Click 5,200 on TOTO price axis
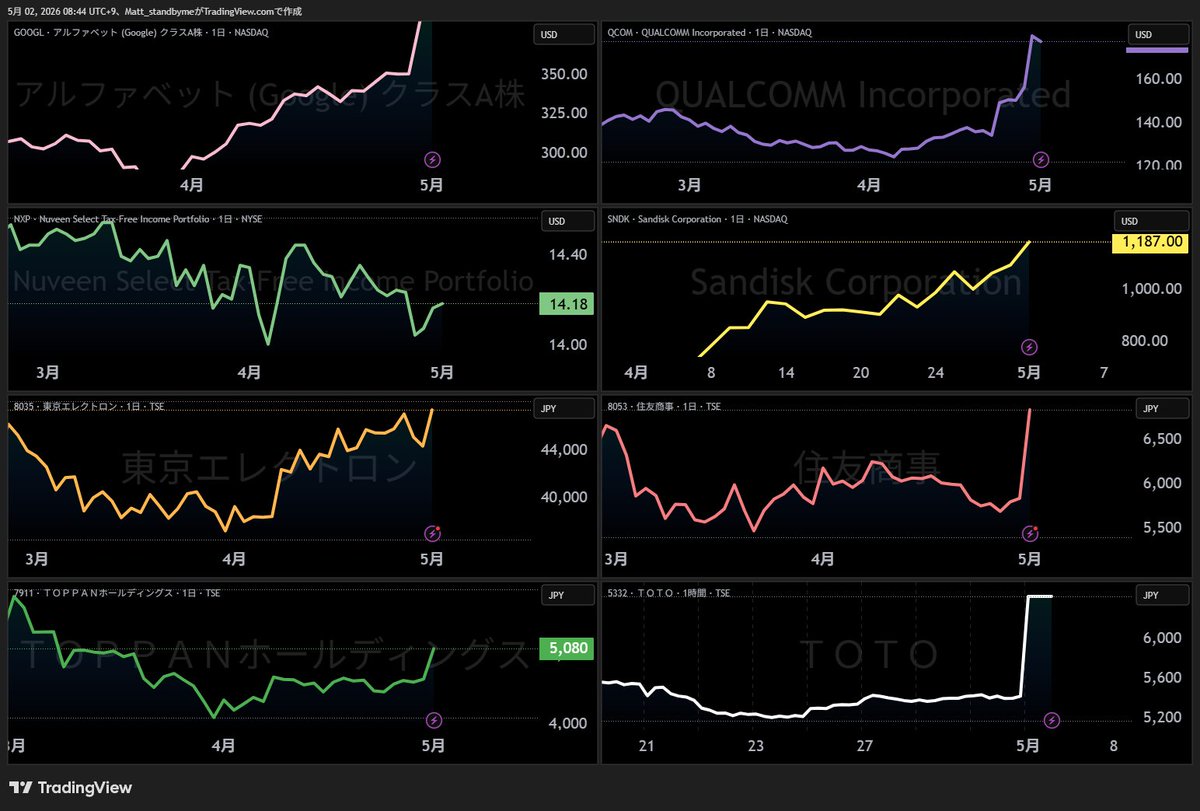 point(1161,718)
